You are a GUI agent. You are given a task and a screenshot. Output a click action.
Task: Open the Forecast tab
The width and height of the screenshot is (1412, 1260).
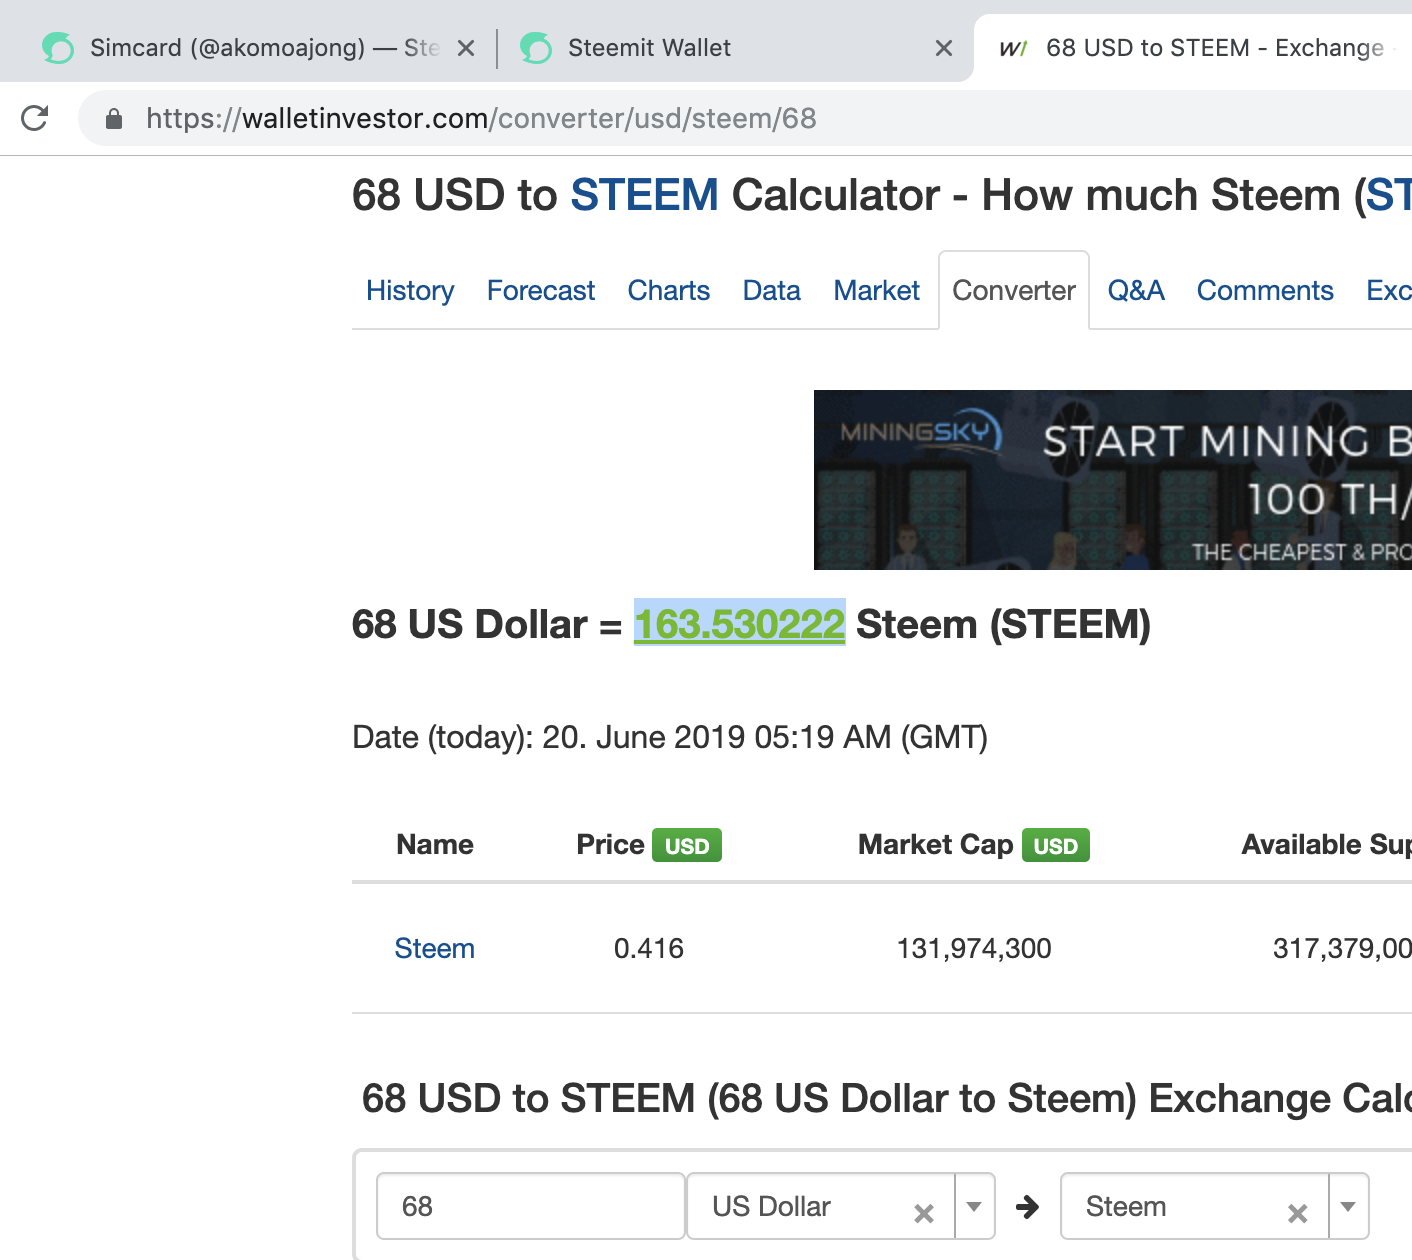click(541, 290)
